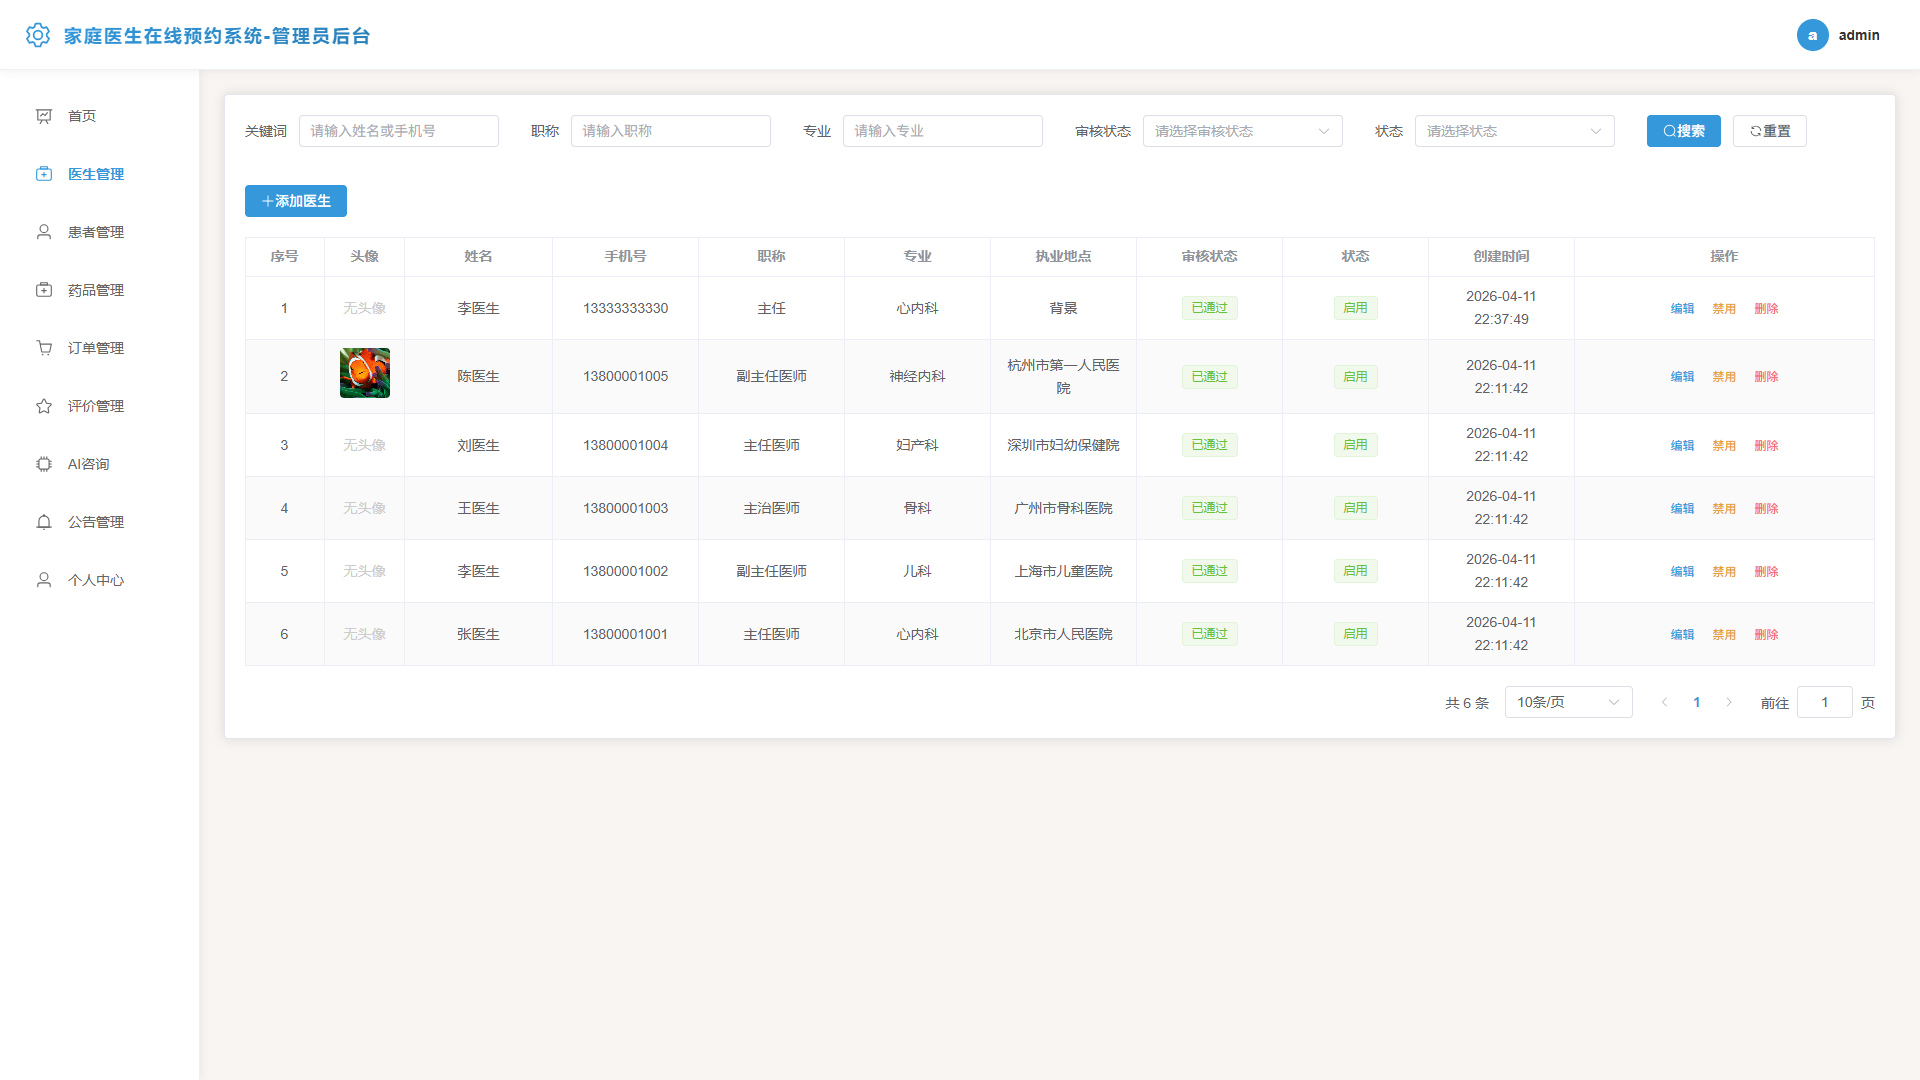The width and height of the screenshot is (1920, 1080).
Task: Disable 刘医生 via 禁用 link
Action: tap(1724, 446)
